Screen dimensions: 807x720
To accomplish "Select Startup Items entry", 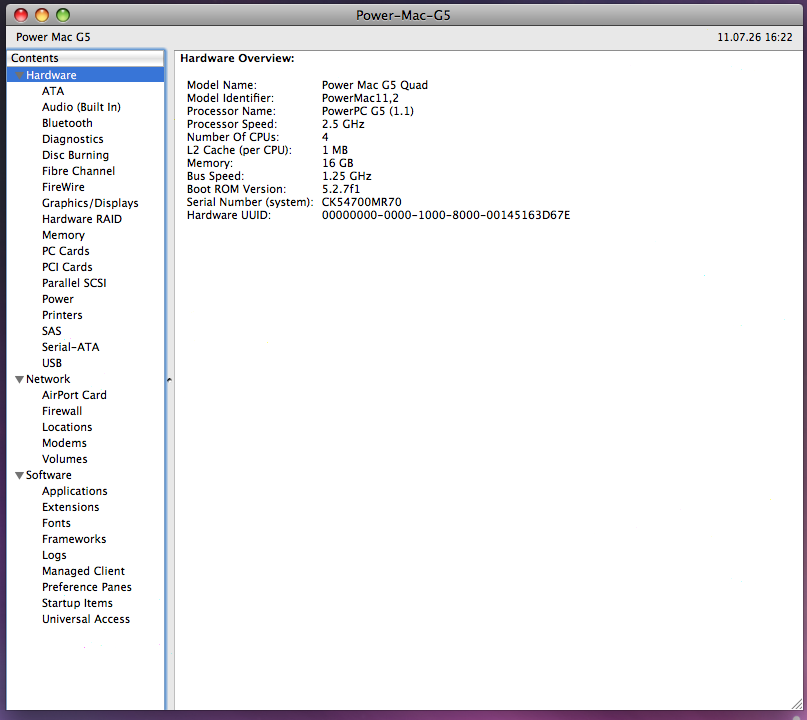I will (x=77, y=603).
